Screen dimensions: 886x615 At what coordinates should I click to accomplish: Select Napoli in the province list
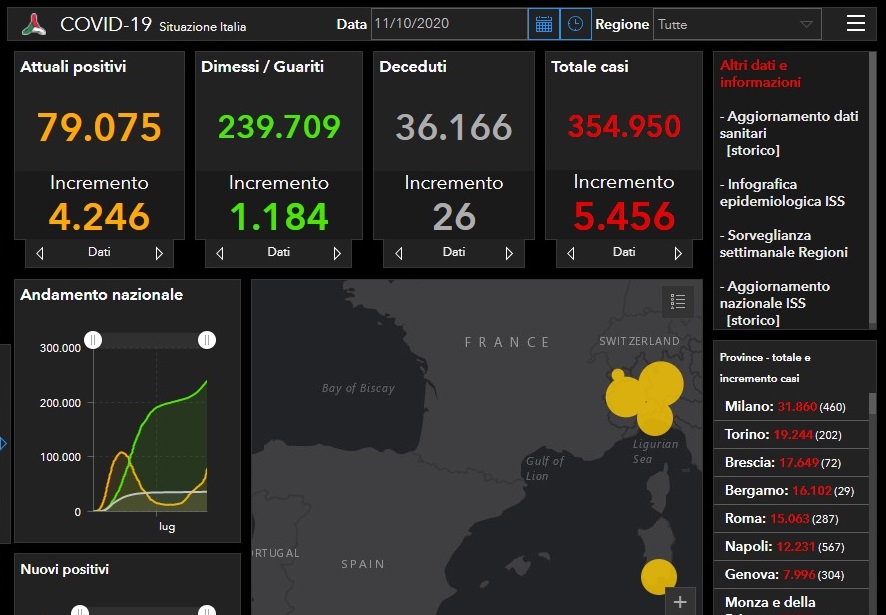point(784,546)
